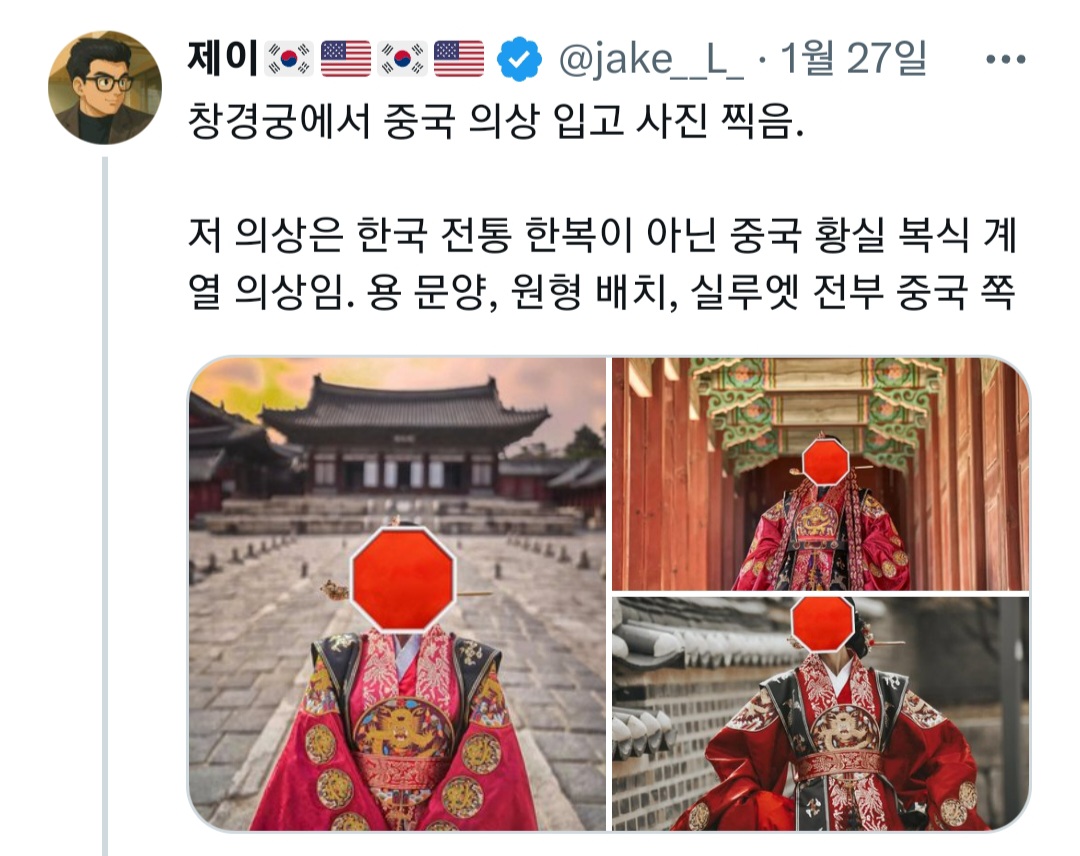
Task: Click the first American flag emoji
Action: pos(346,59)
